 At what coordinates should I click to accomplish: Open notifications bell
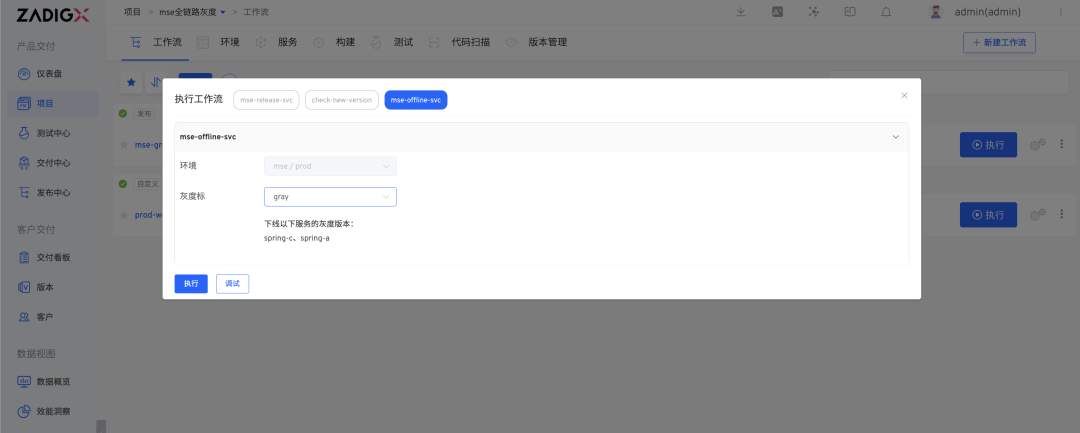(x=886, y=12)
